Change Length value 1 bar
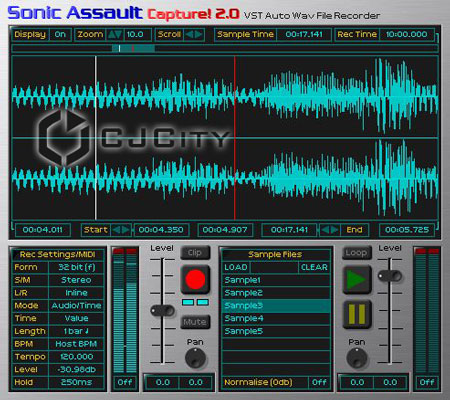The height and width of the screenshot is (400, 450). 77,331
